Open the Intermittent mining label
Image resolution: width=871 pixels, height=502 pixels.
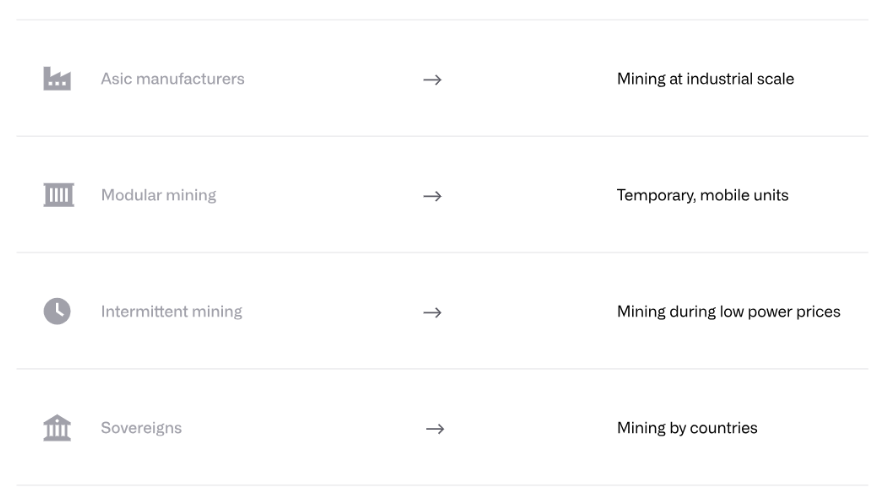[x=171, y=311]
